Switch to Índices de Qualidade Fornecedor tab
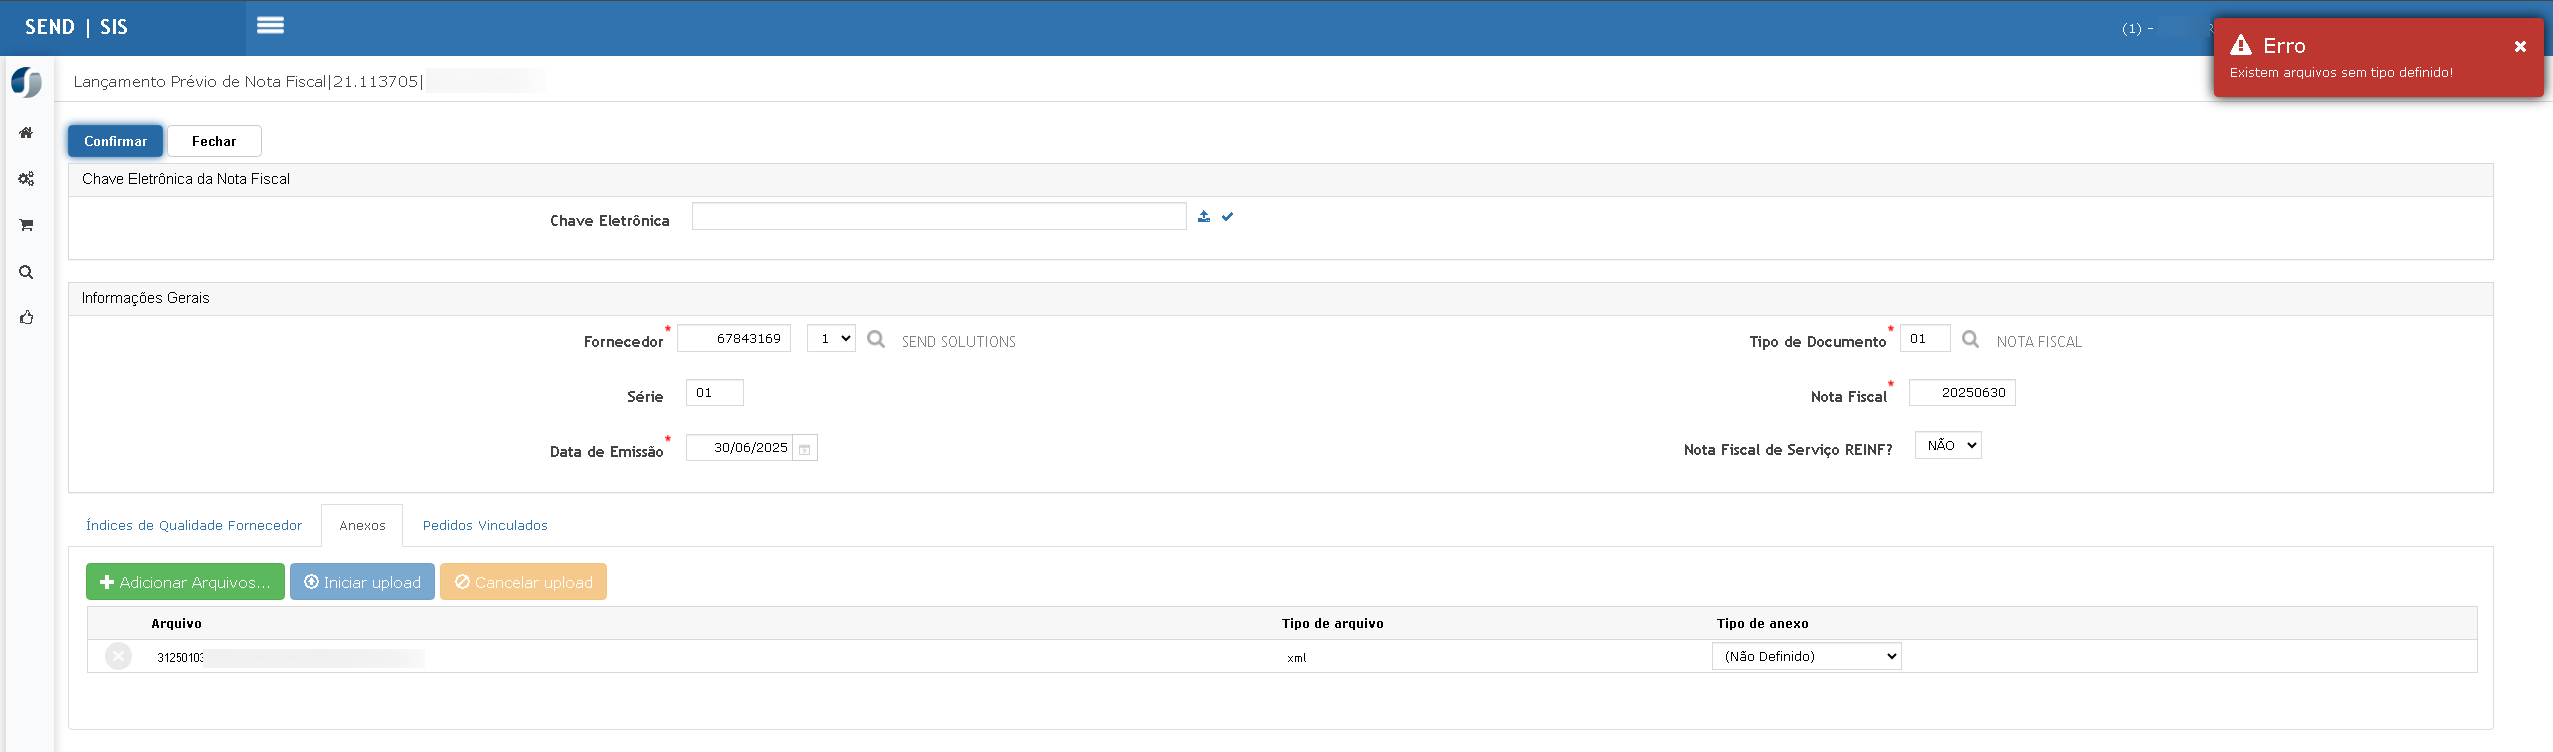The height and width of the screenshot is (752, 2553). [x=194, y=525]
